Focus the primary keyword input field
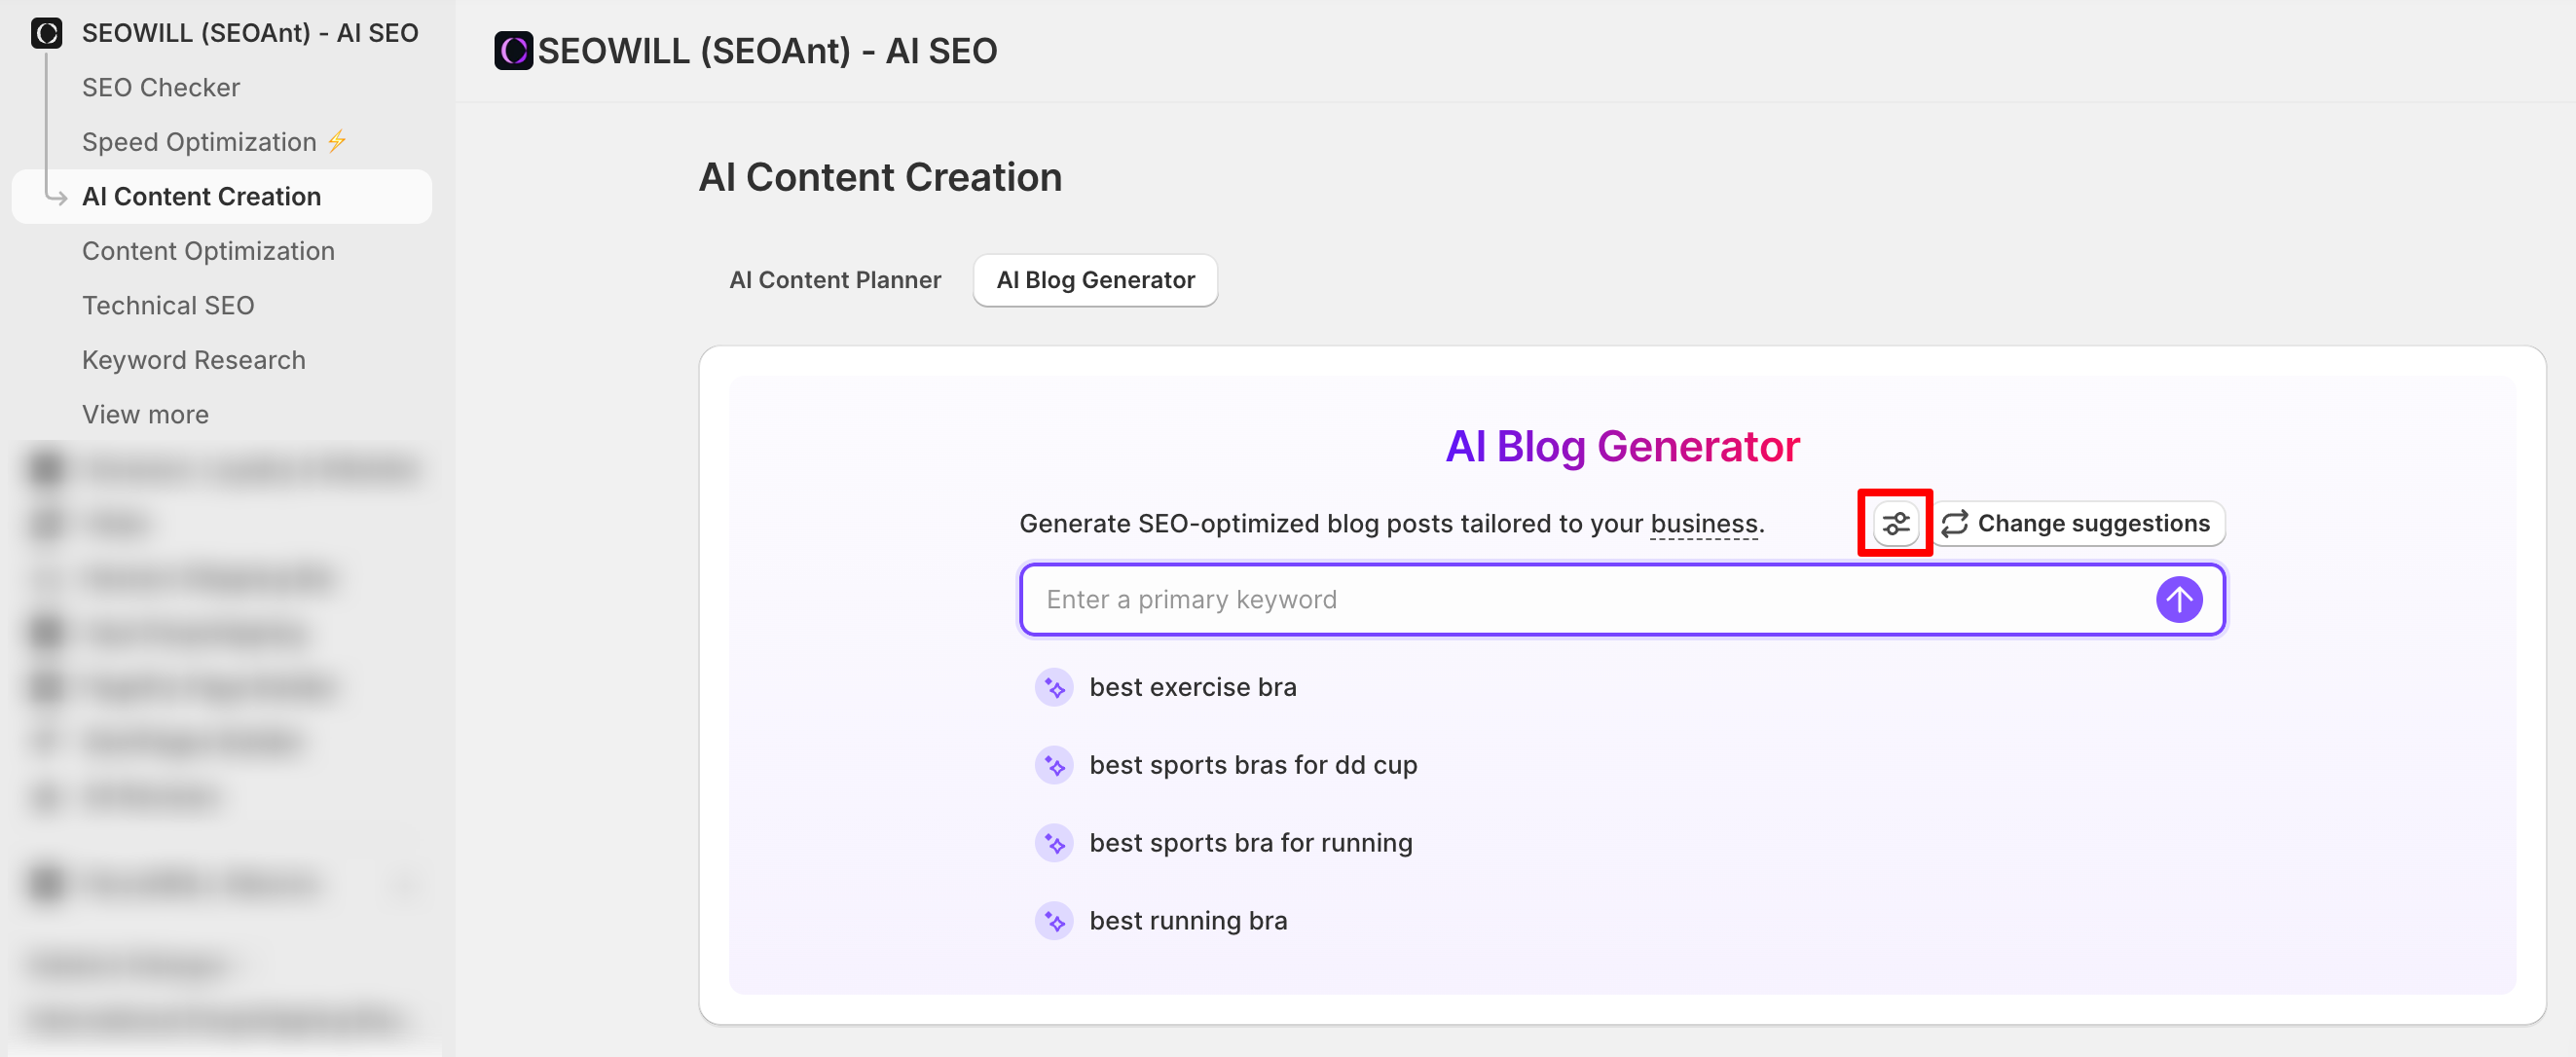The image size is (2576, 1057). (x=1580, y=599)
